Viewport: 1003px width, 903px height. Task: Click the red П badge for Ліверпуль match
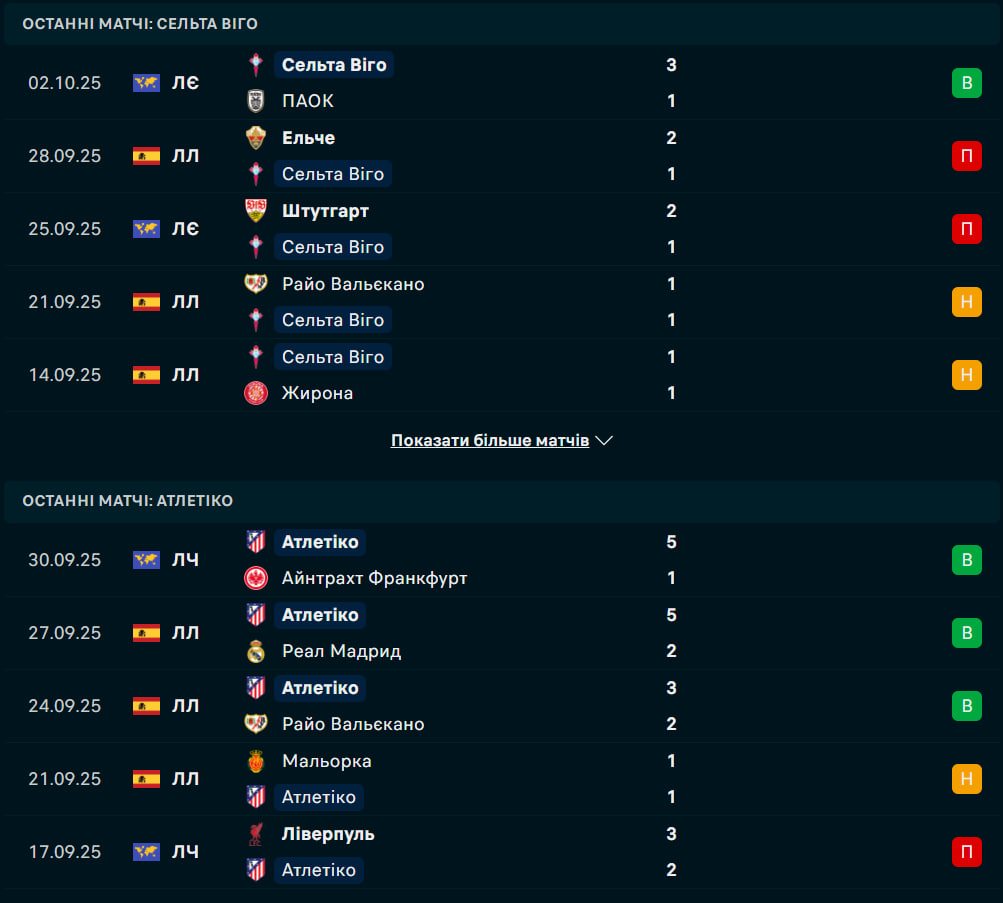(966, 852)
